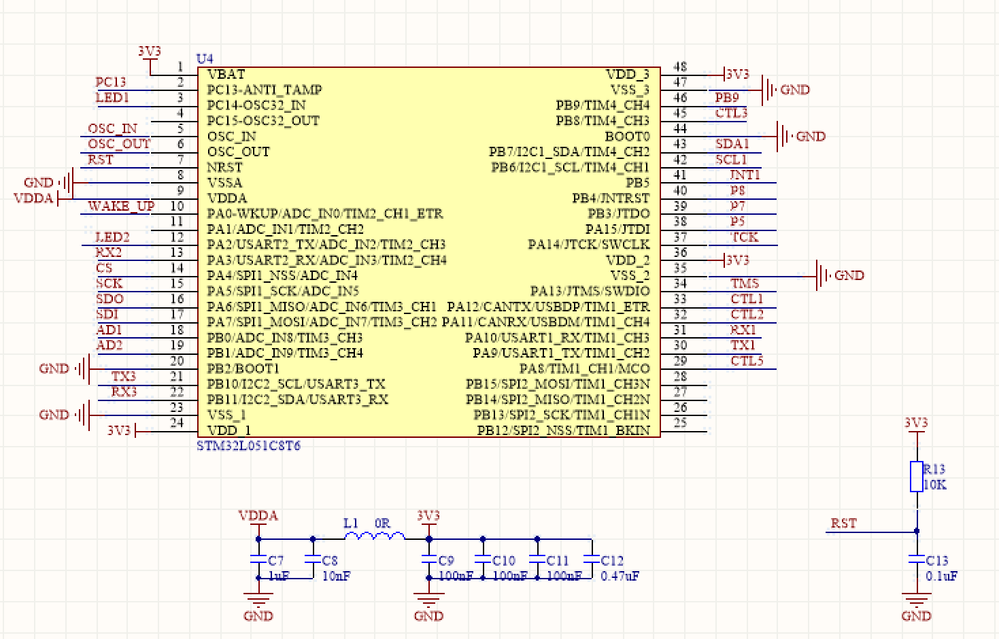The width and height of the screenshot is (999, 639).
Task: Select the SDA1 net label
Action: (732, 144)
